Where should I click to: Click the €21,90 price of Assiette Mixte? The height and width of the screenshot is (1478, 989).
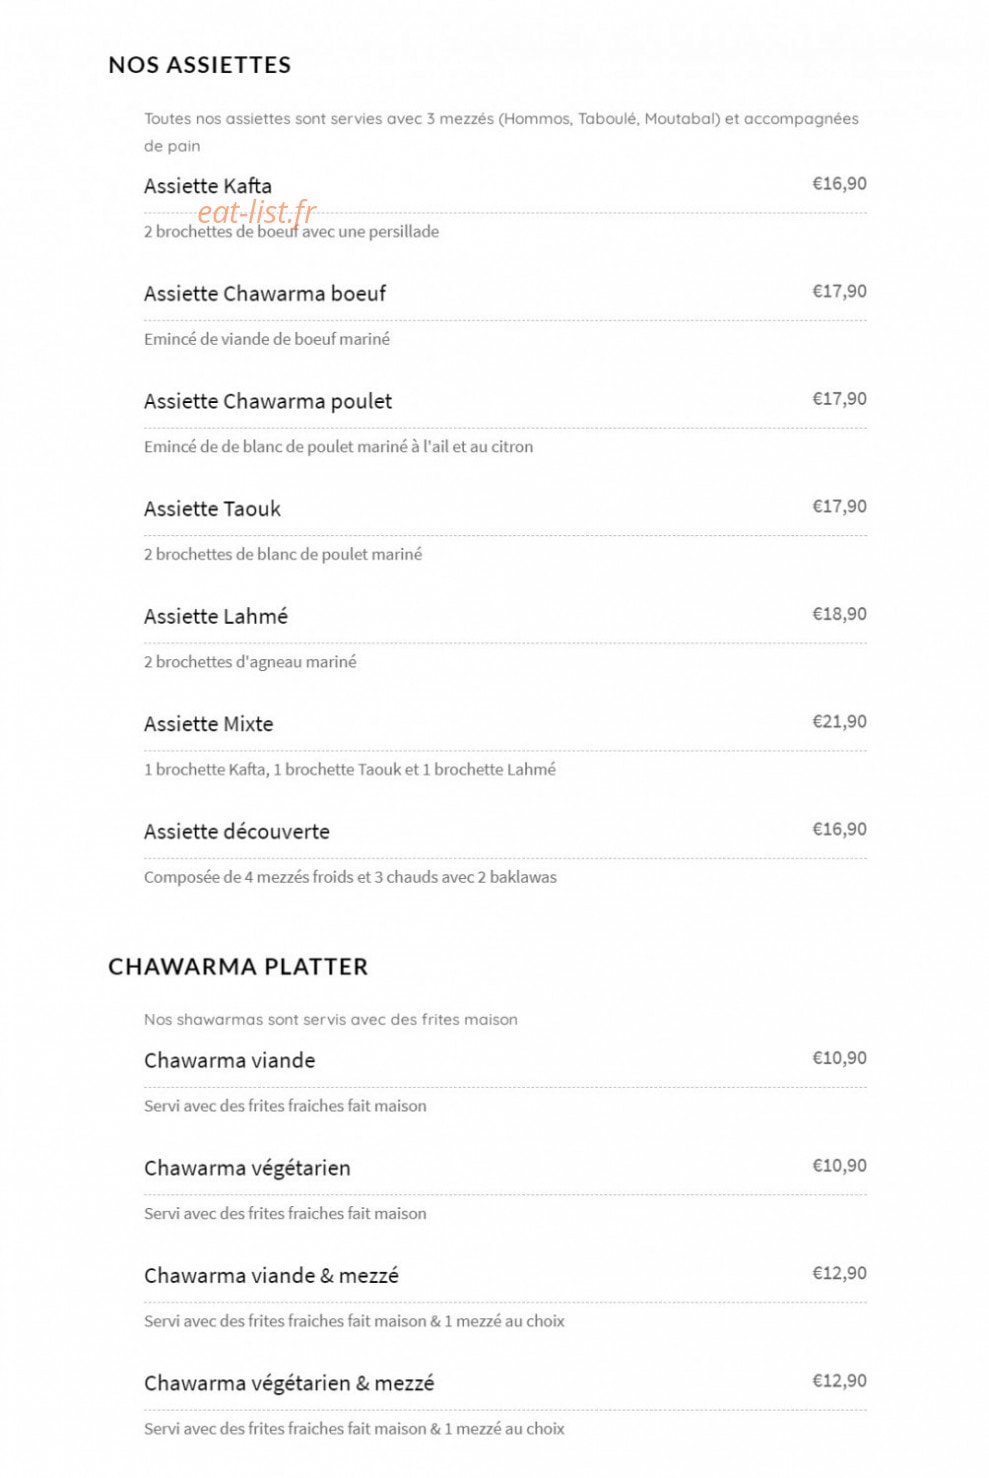839,722
